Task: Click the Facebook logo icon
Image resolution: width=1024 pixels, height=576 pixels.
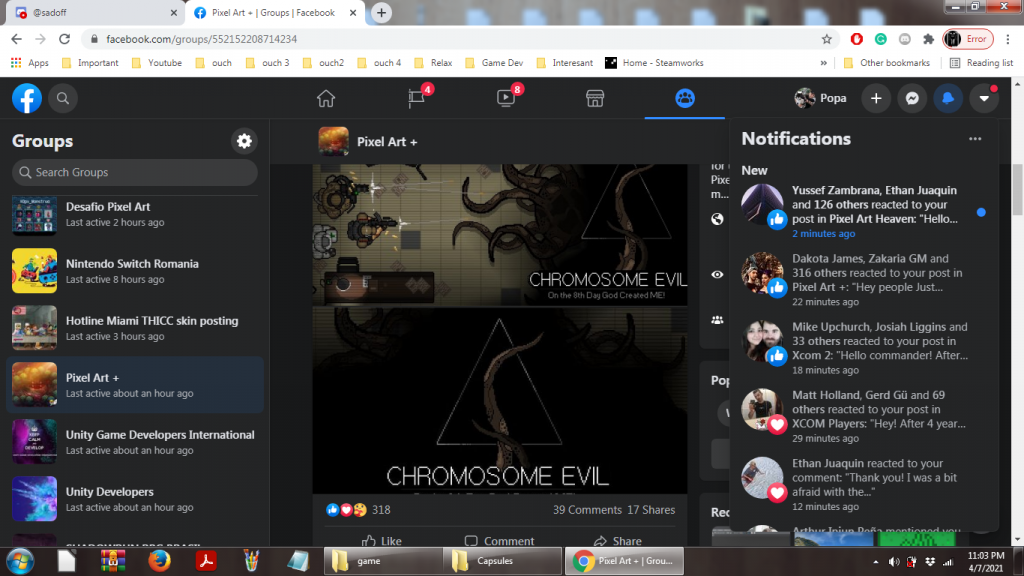Action: coord(27,98)
